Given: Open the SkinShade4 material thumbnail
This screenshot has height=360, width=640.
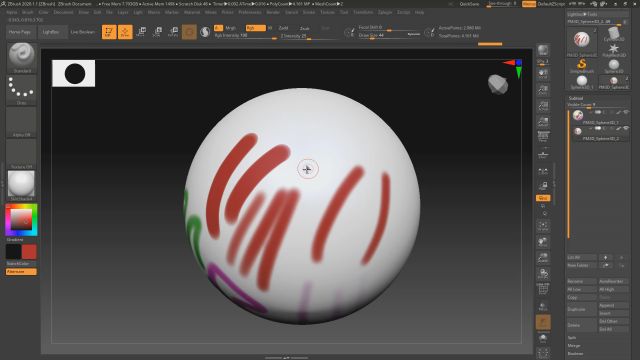Looking at the screenshot, I should point(21,186).
